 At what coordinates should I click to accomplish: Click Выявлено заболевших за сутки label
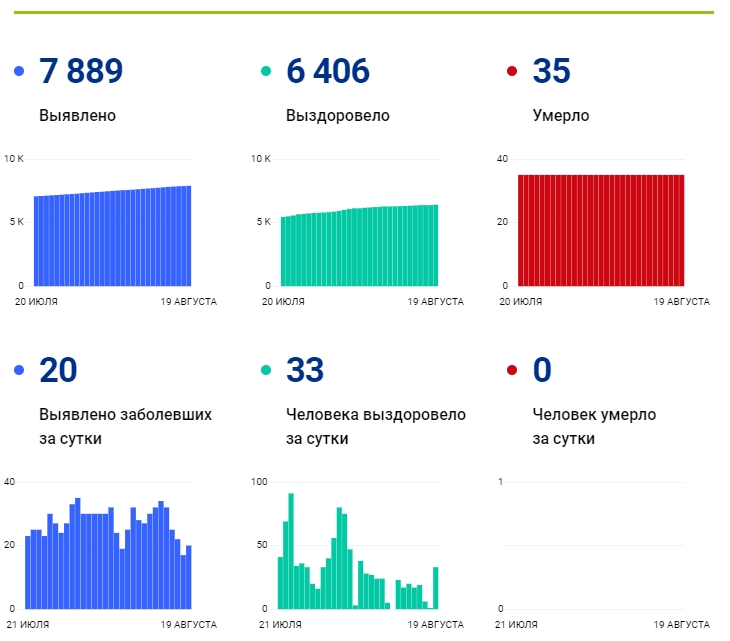click(125, 426)
